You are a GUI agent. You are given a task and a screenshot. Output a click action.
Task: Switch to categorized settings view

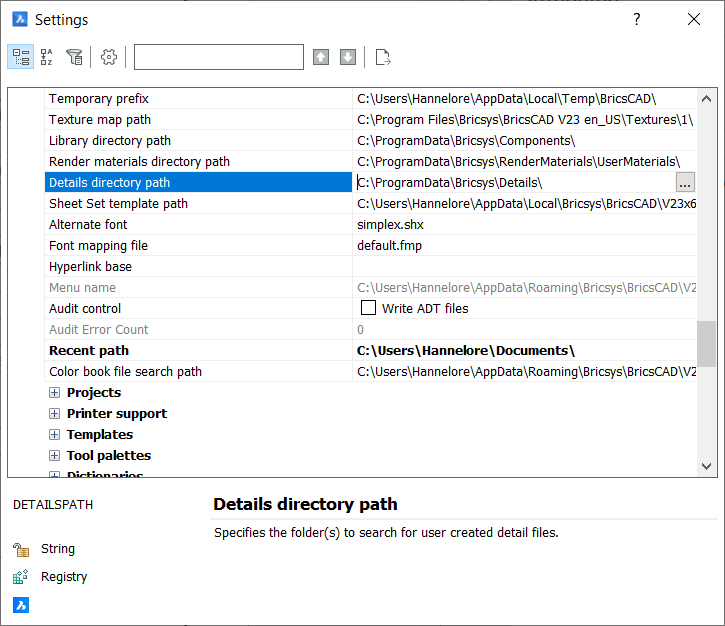click(20, 57)
